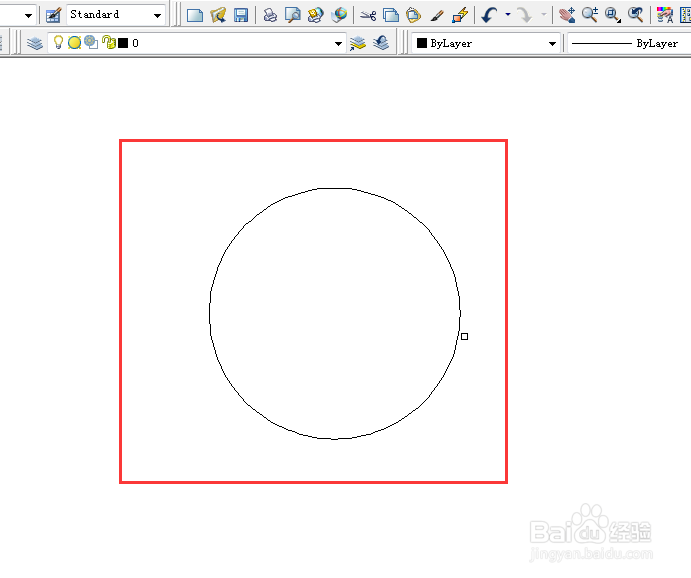Expand the layer list dropdown arrow
Viewport: 691px width, 578px height.
click(338, 44)
